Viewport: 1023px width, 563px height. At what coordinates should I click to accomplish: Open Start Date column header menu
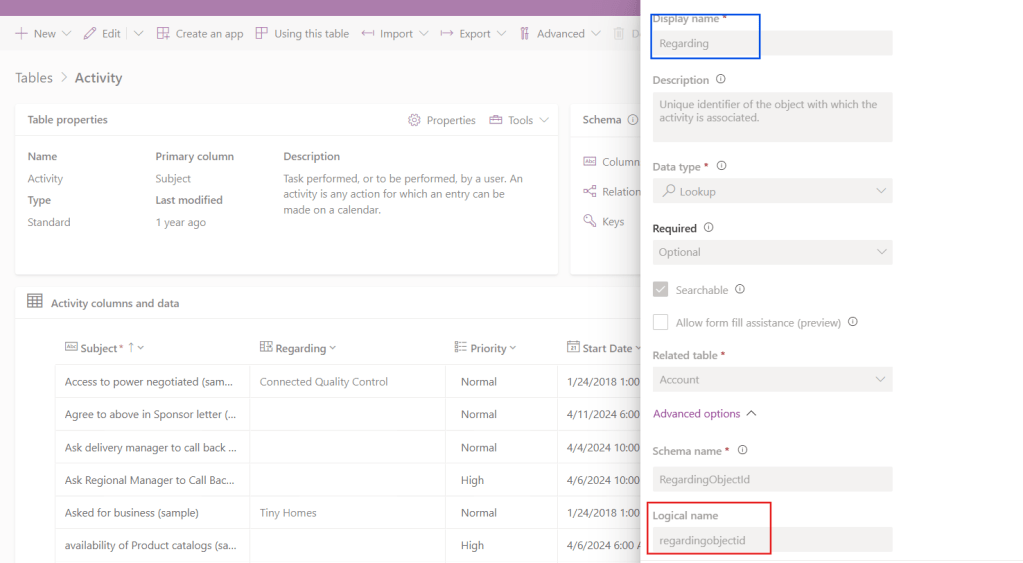pos(603,348)
